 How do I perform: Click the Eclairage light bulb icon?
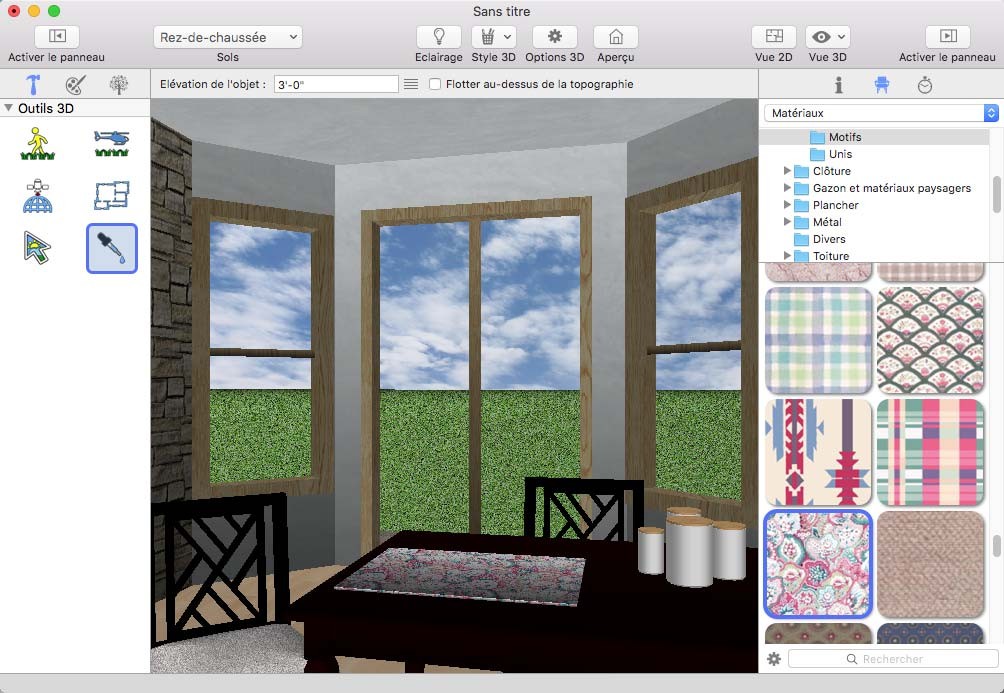(438, 37)
